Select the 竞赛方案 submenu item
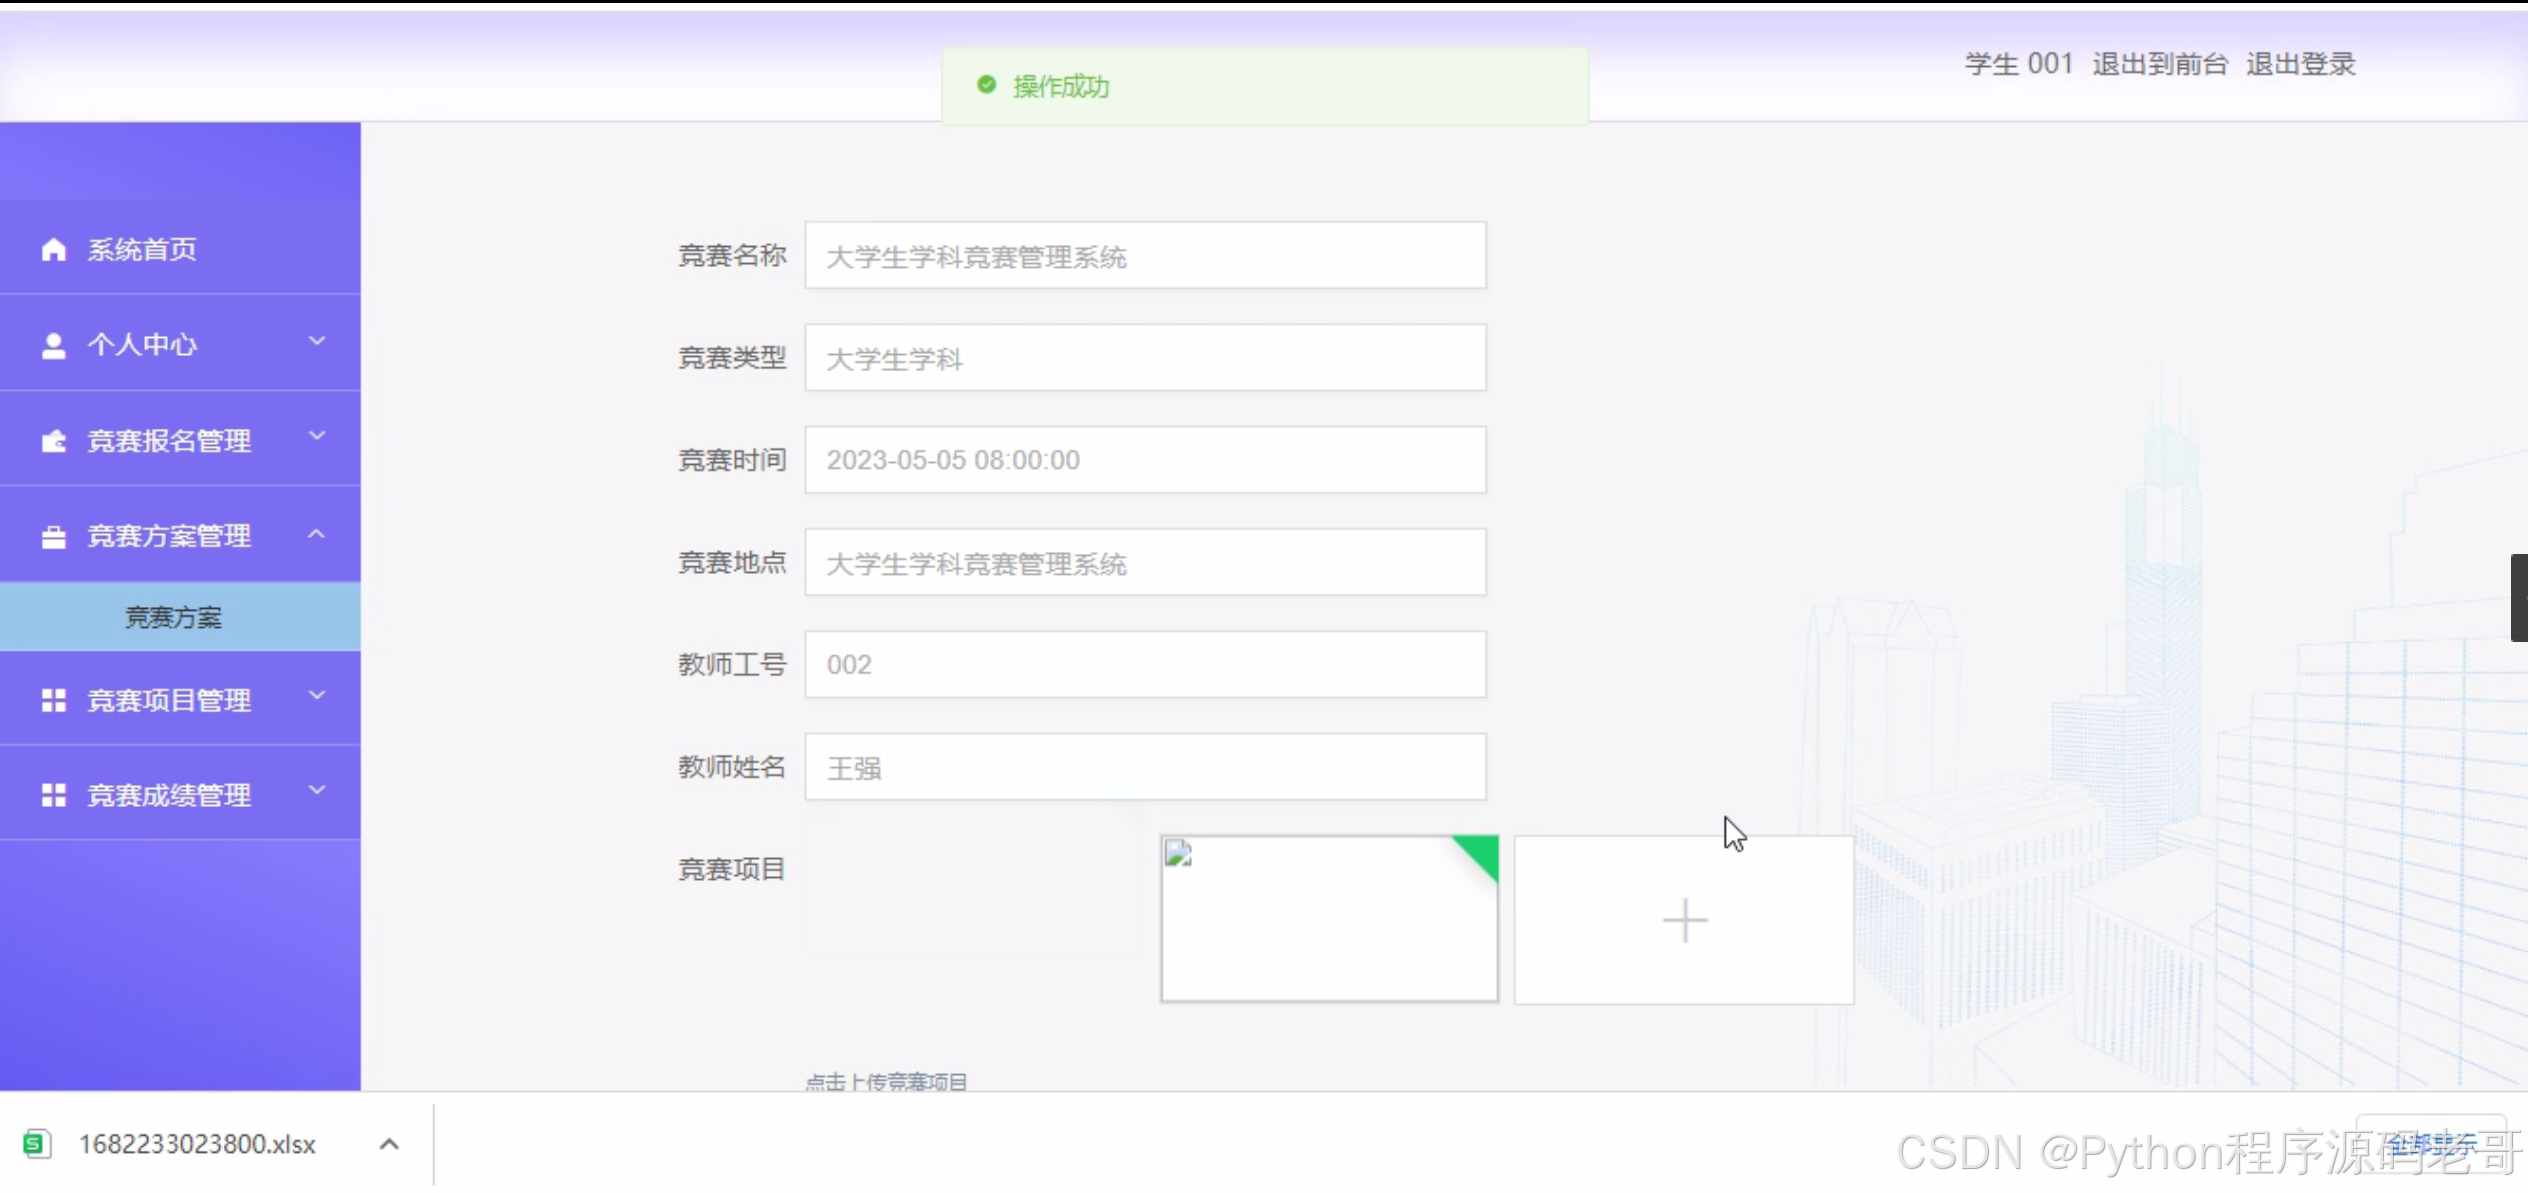 pos(174,617)
